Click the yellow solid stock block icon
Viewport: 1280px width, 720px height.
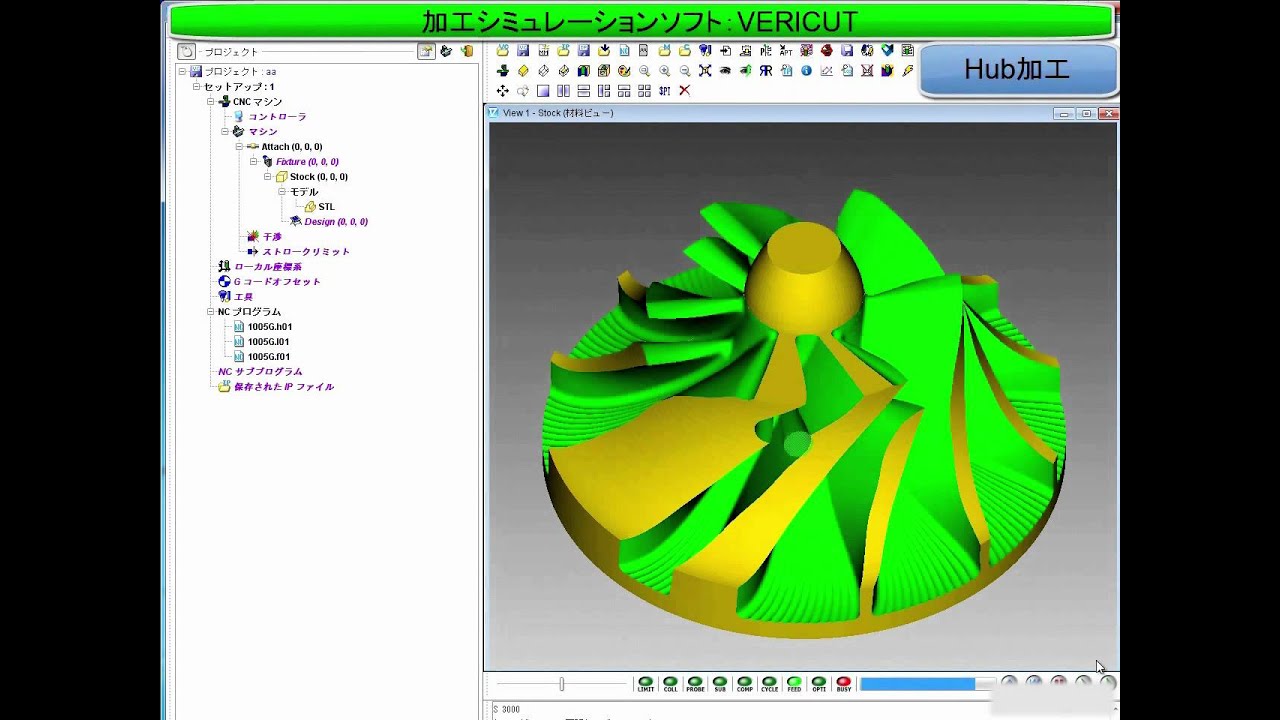523,71
